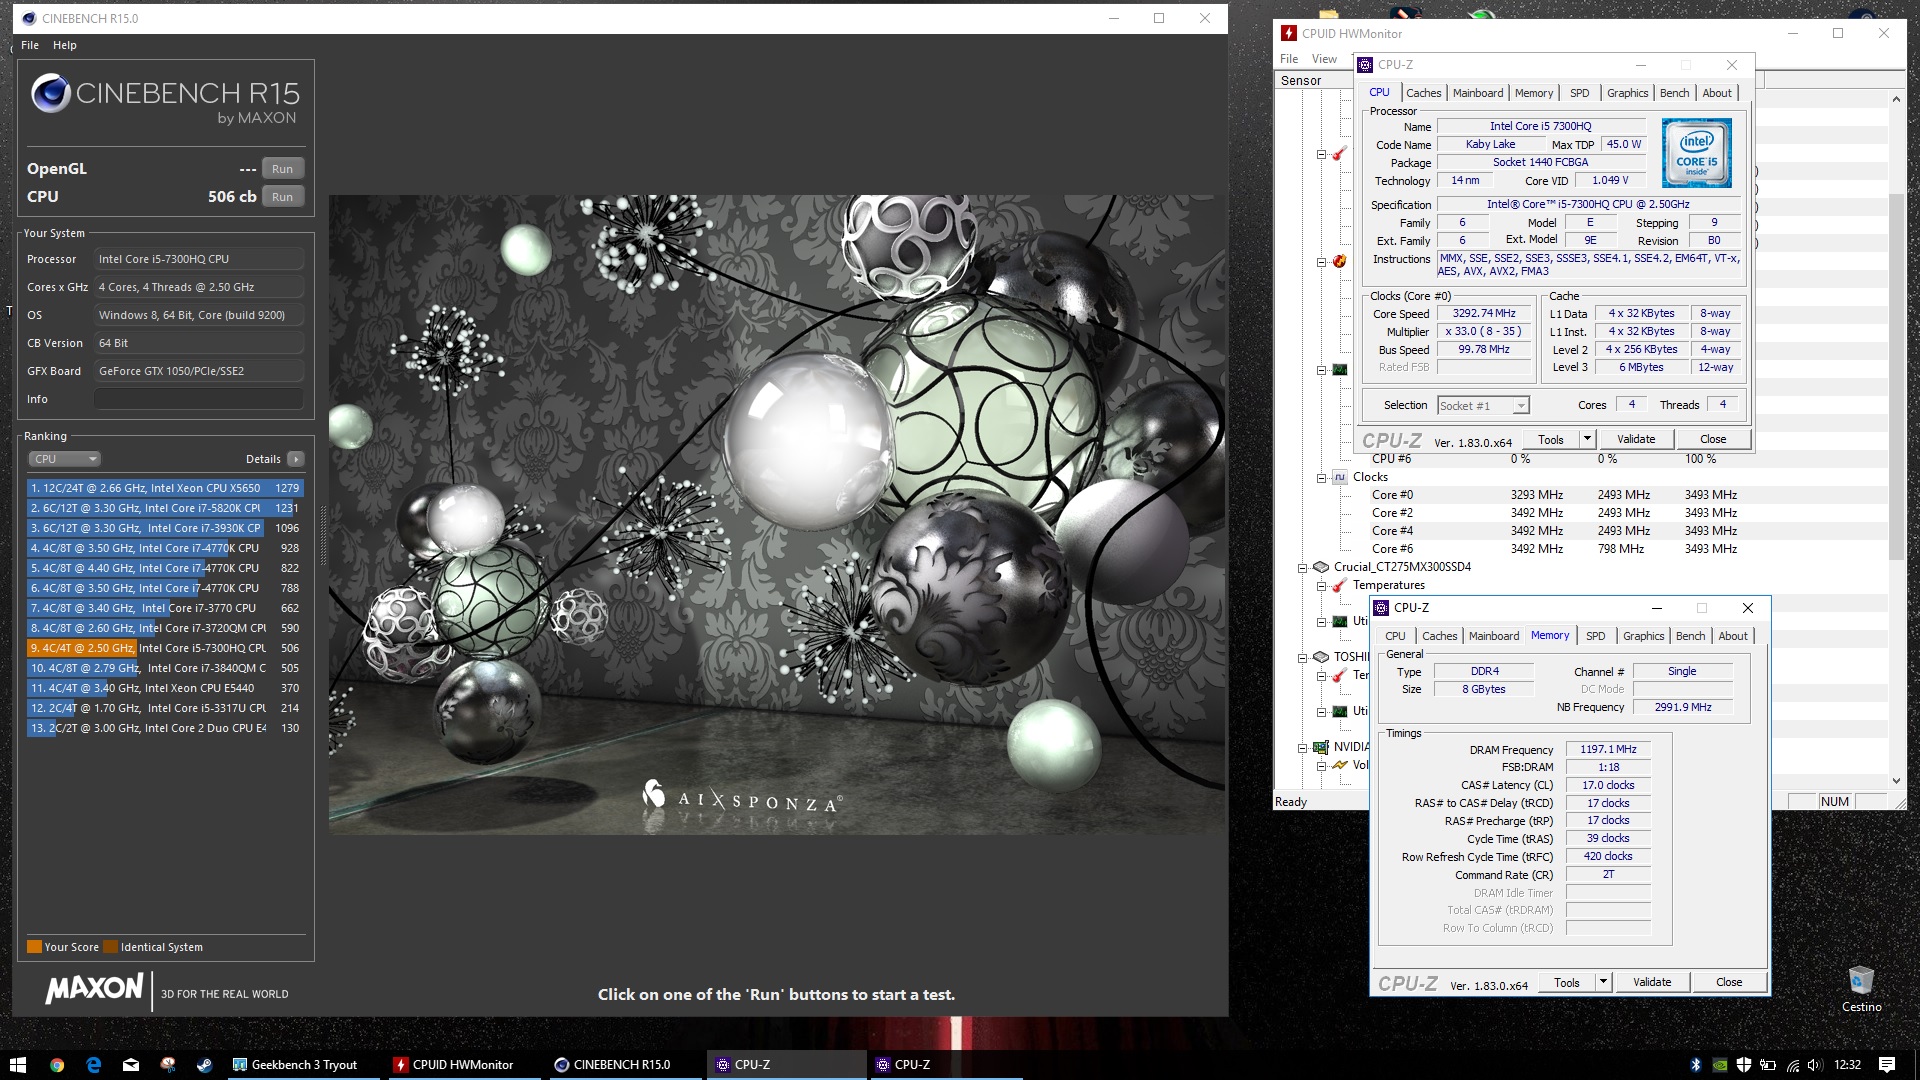The height and width of the screenshot is (1080, 1920).
Task: Run the OpenGL benchmark test
Action: coord(283,169)
